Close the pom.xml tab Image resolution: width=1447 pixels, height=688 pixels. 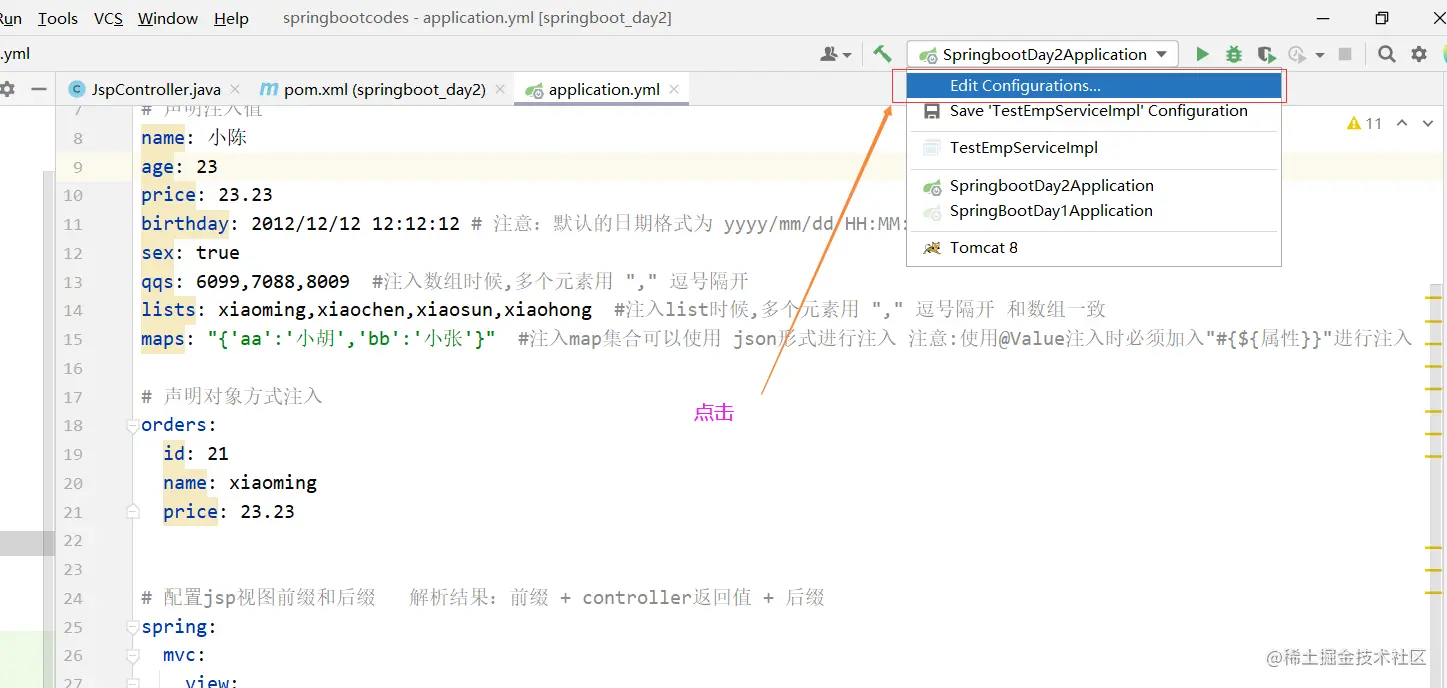click(499, 89)
